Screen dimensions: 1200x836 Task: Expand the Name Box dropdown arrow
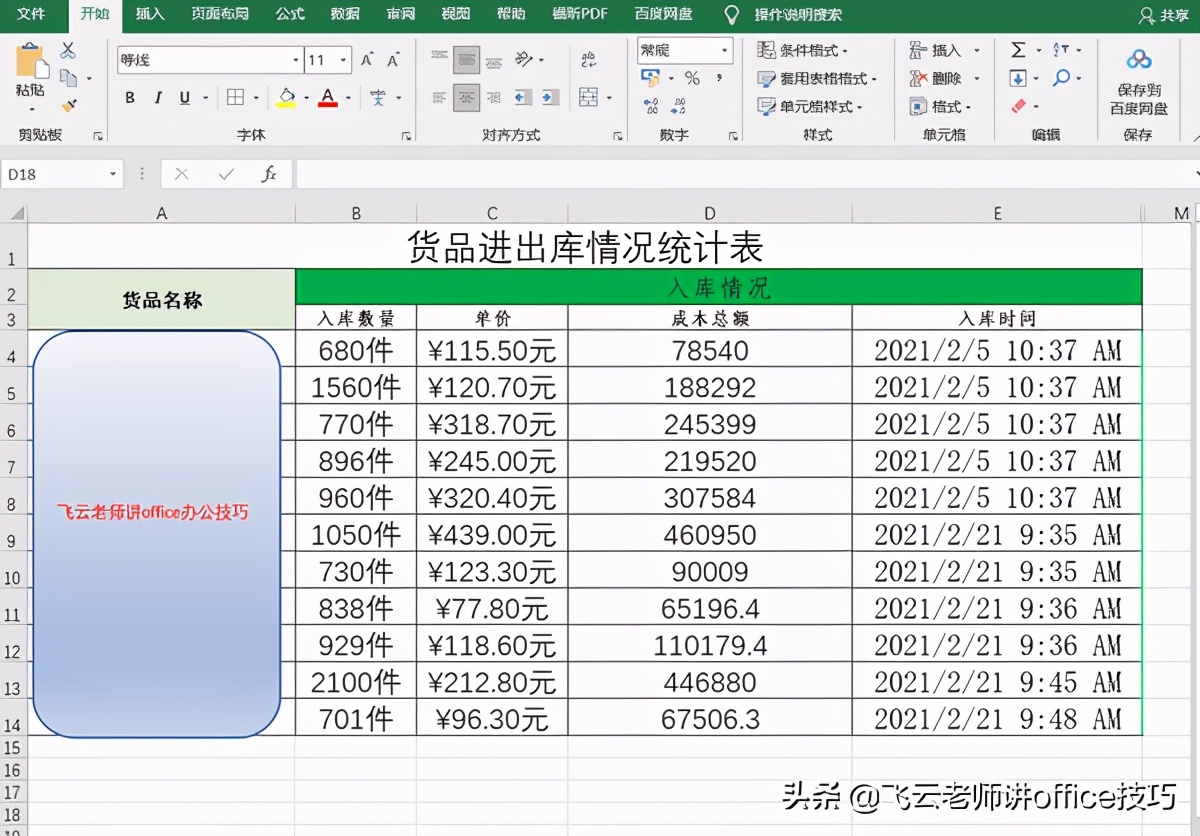click(113, 174)
